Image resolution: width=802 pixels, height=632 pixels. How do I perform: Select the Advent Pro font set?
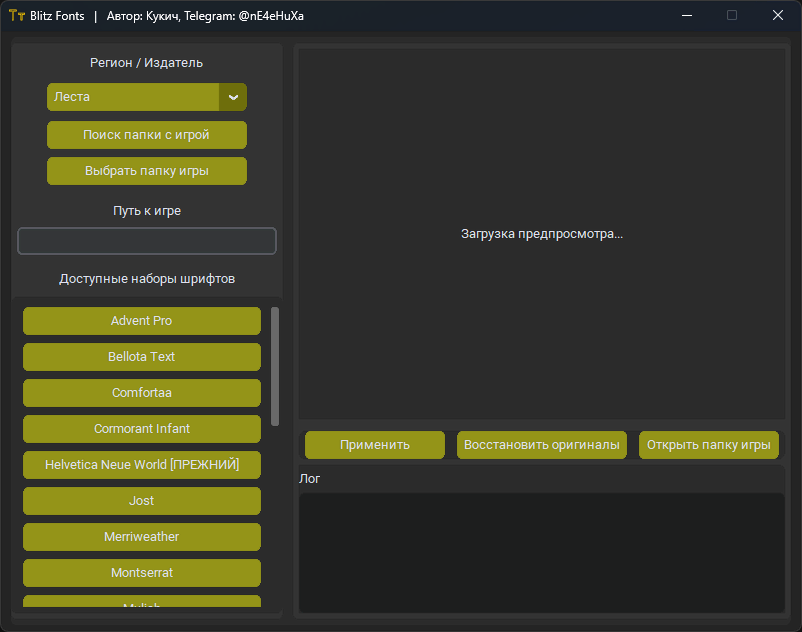point(141,321)
